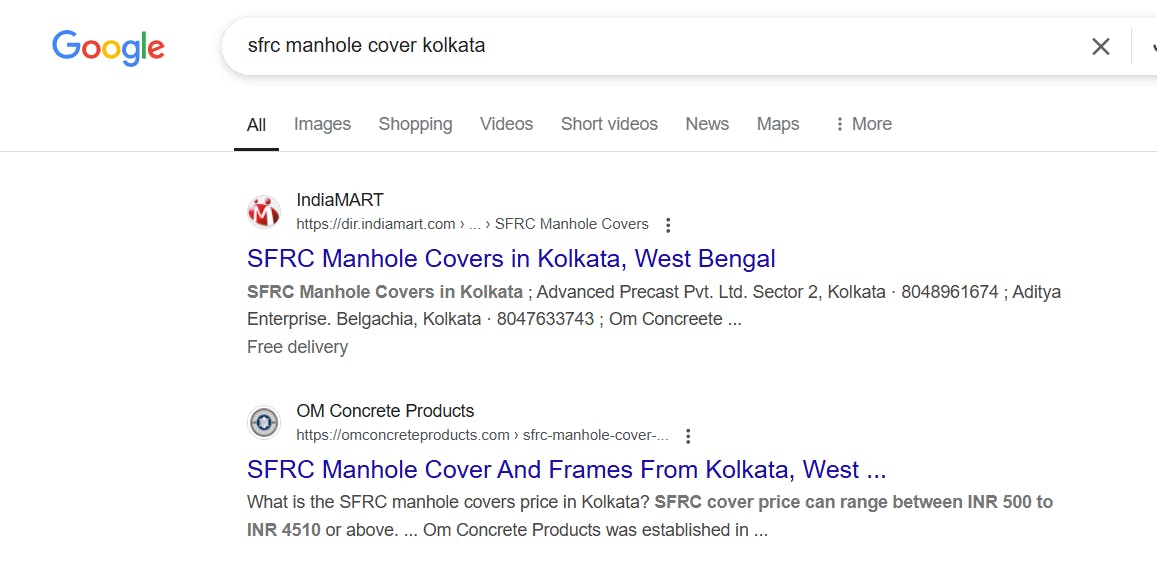The height and width of the screenshot is (570, 1157).
Task: Open the Videos tab
Action: [x=506, y=124]
